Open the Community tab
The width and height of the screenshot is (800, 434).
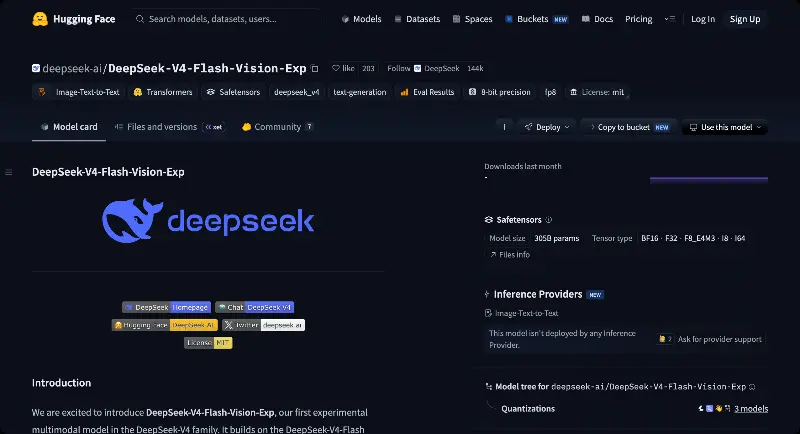pyautogui.click(x=278, y=127)
